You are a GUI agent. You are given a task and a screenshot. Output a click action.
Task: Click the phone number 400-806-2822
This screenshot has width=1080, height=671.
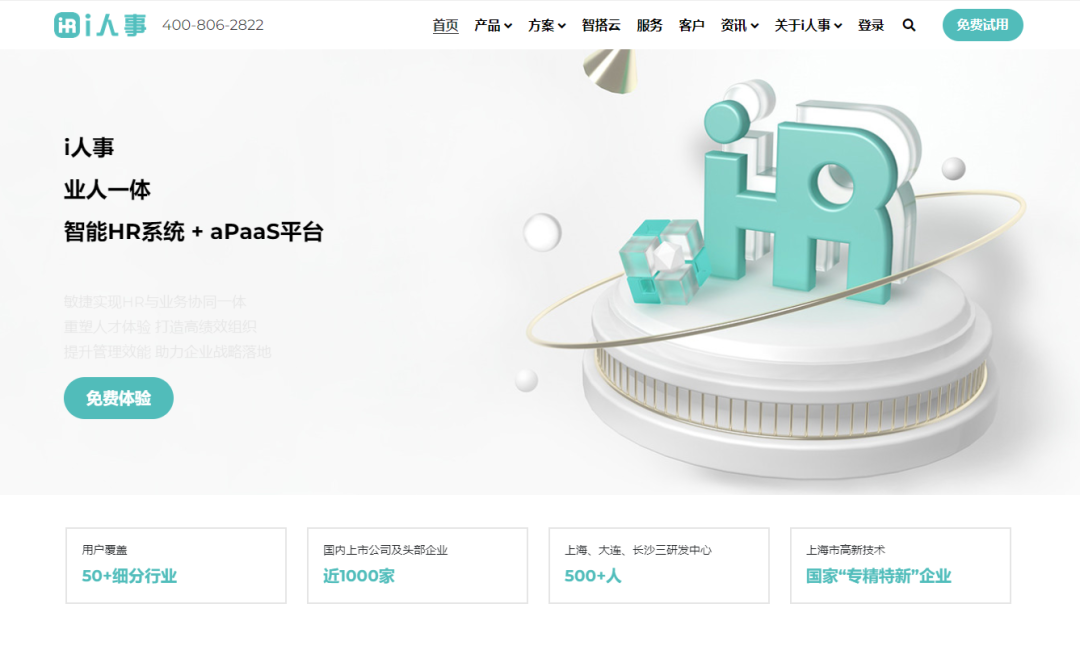pyautogui.click(x=213, y=25)
